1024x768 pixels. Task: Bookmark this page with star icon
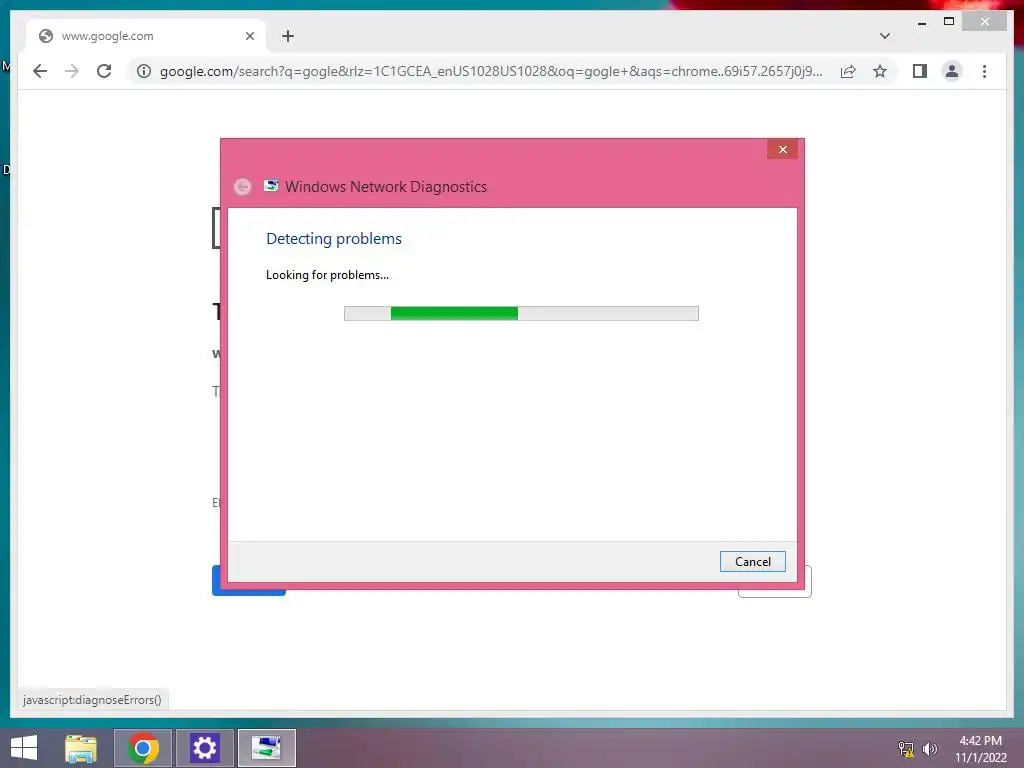click(880, 71)
